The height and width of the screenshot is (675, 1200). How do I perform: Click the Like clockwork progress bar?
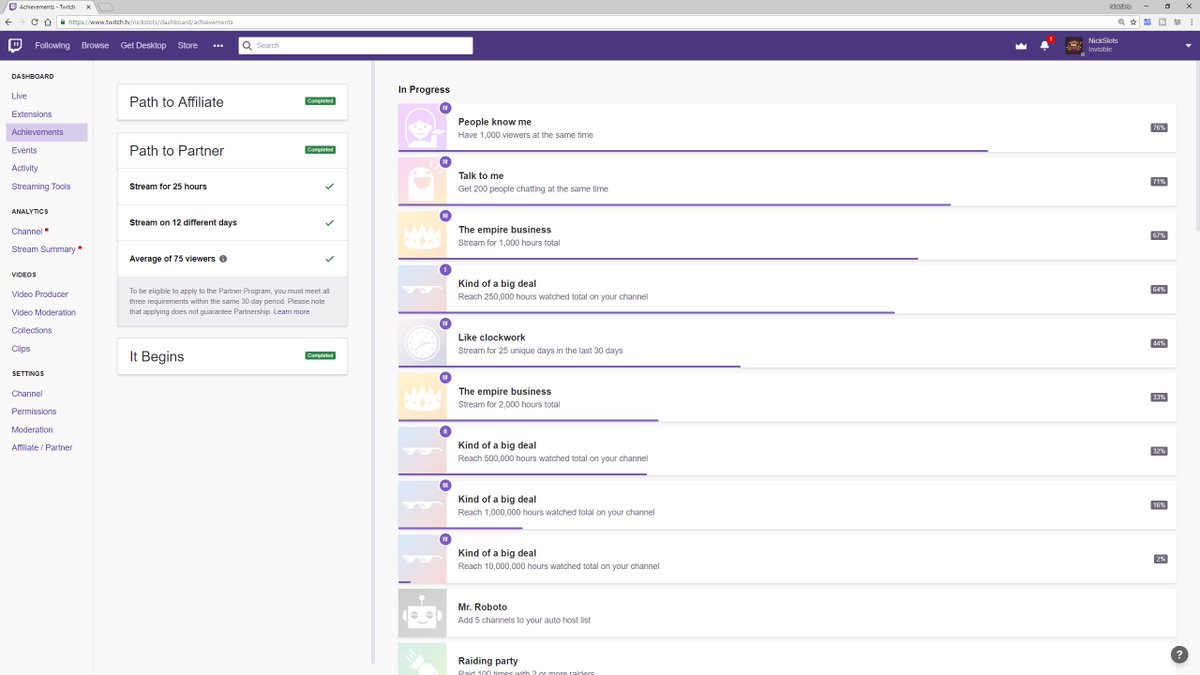coord(569,366)
